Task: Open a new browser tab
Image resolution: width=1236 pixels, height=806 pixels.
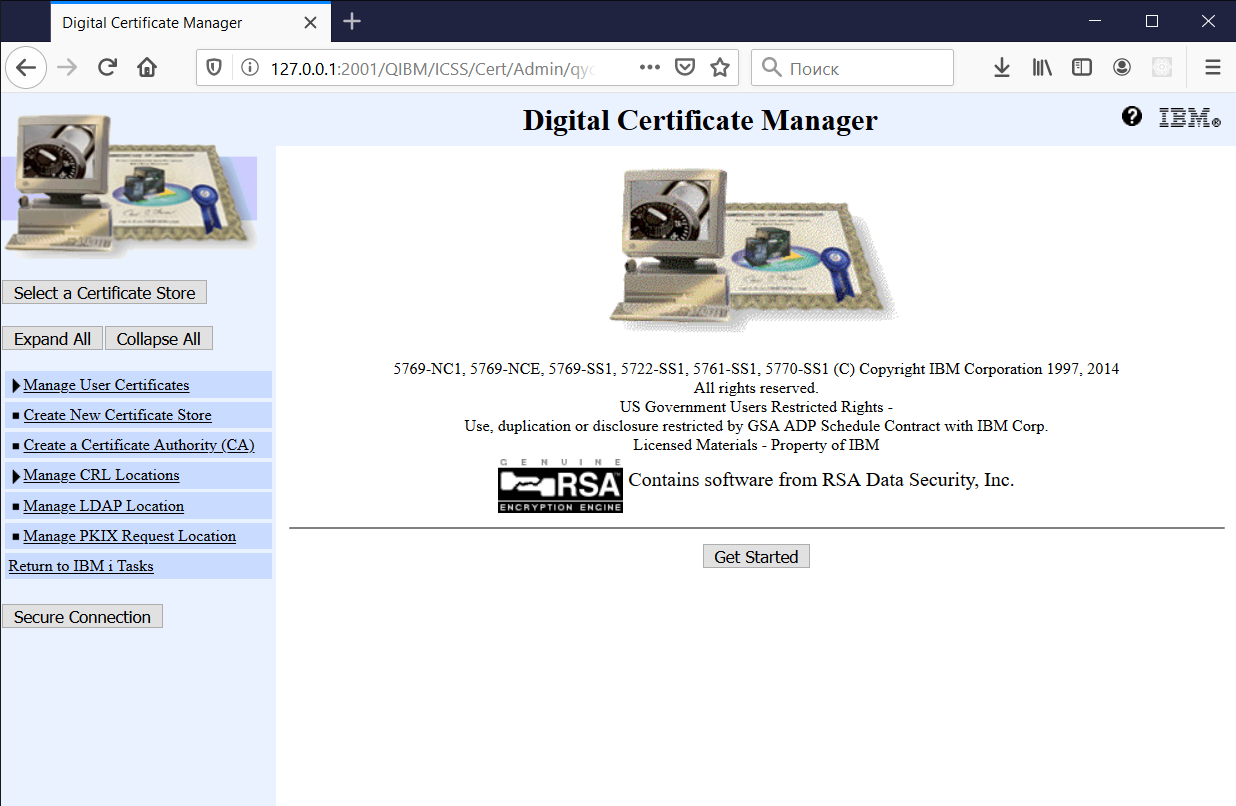Action: pos(352,21)
